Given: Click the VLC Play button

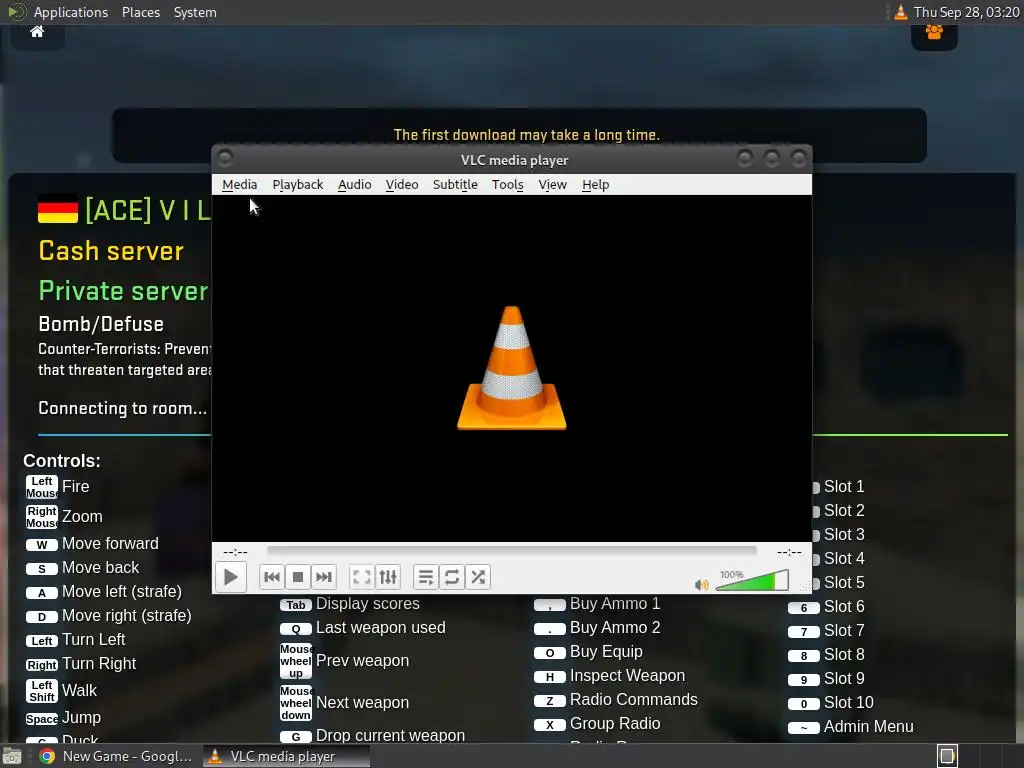Looking at the screenshot, I should pyautogui.click(x=231, y=577).
